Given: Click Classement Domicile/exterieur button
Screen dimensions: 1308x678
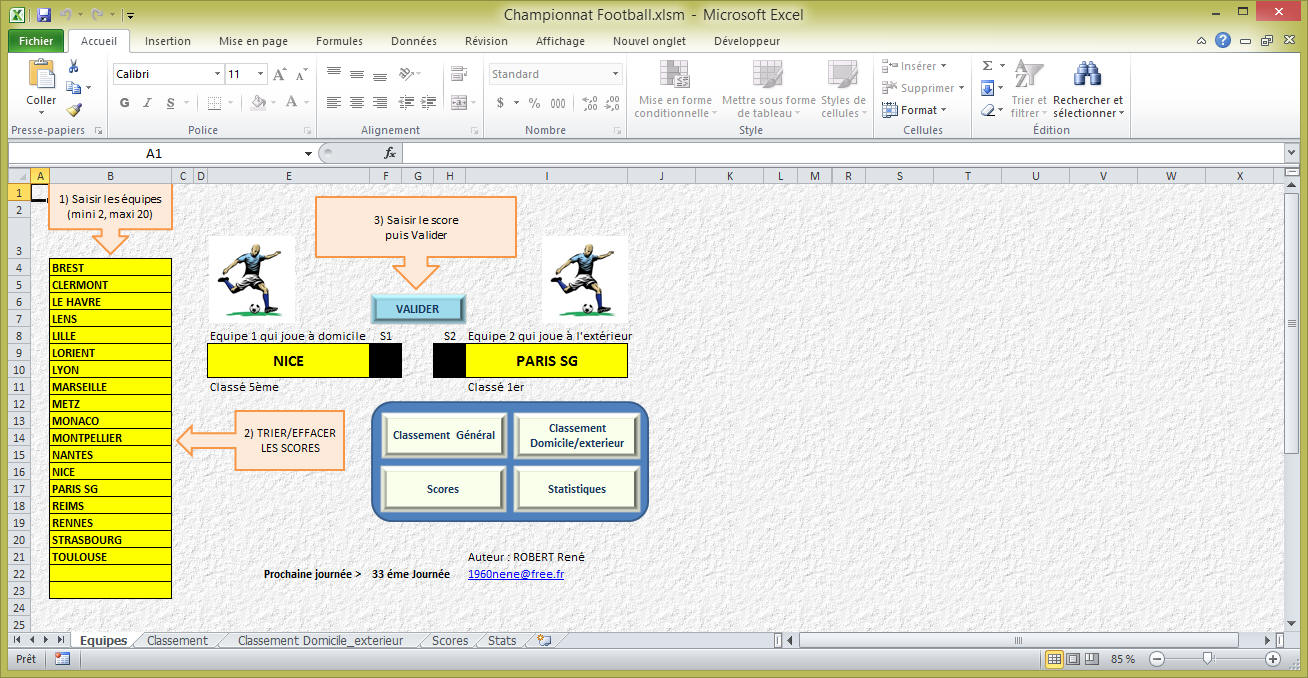Looking at the screenshot, I should [577, 436].
